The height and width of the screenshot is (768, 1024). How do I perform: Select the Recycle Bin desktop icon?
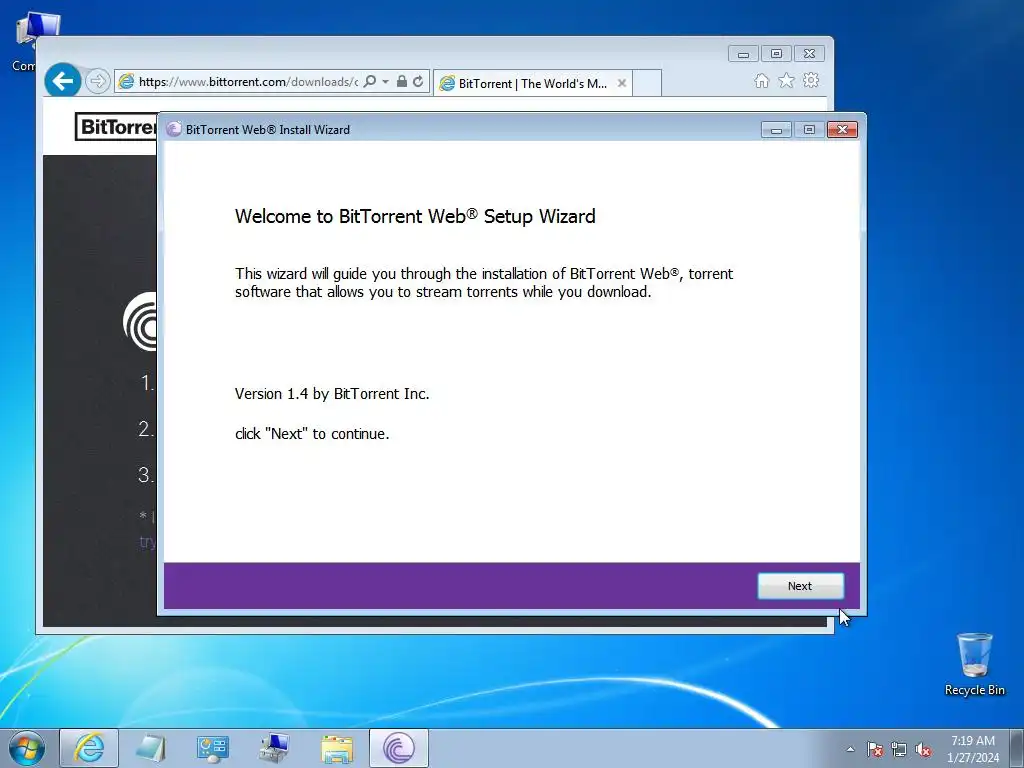coord(974,664)
